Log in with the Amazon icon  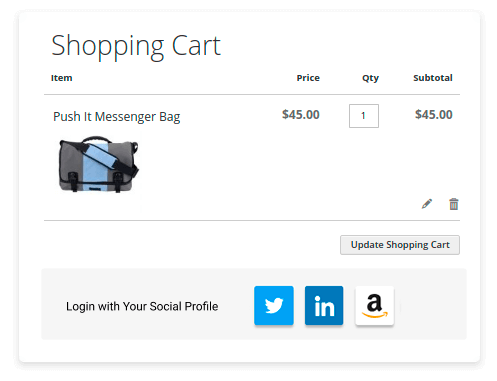pyautogui.click(x=375, y=305)
